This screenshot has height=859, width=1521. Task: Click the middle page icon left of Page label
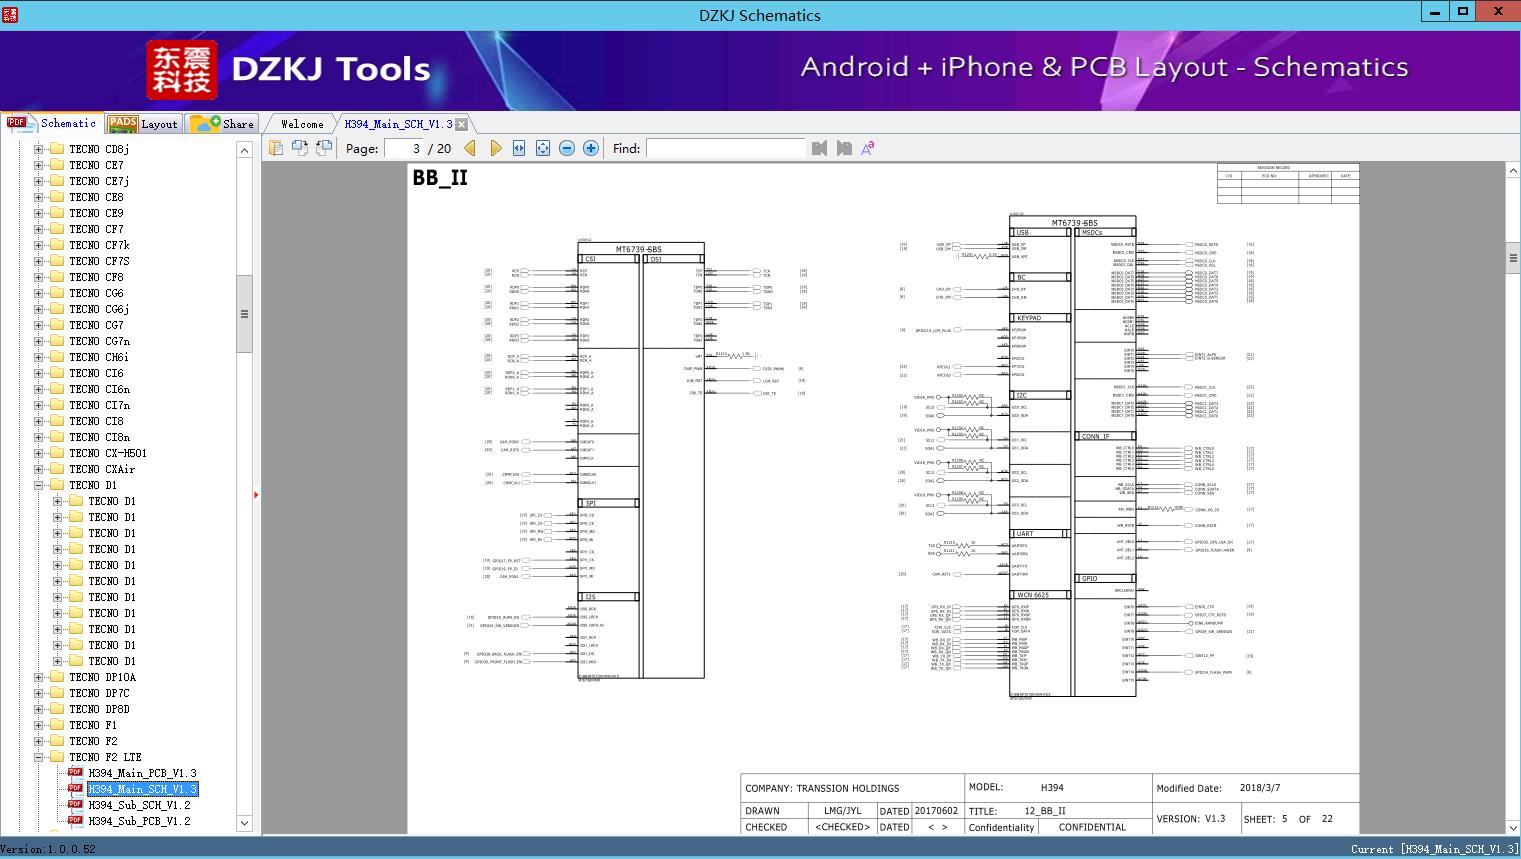click(300, 148)
